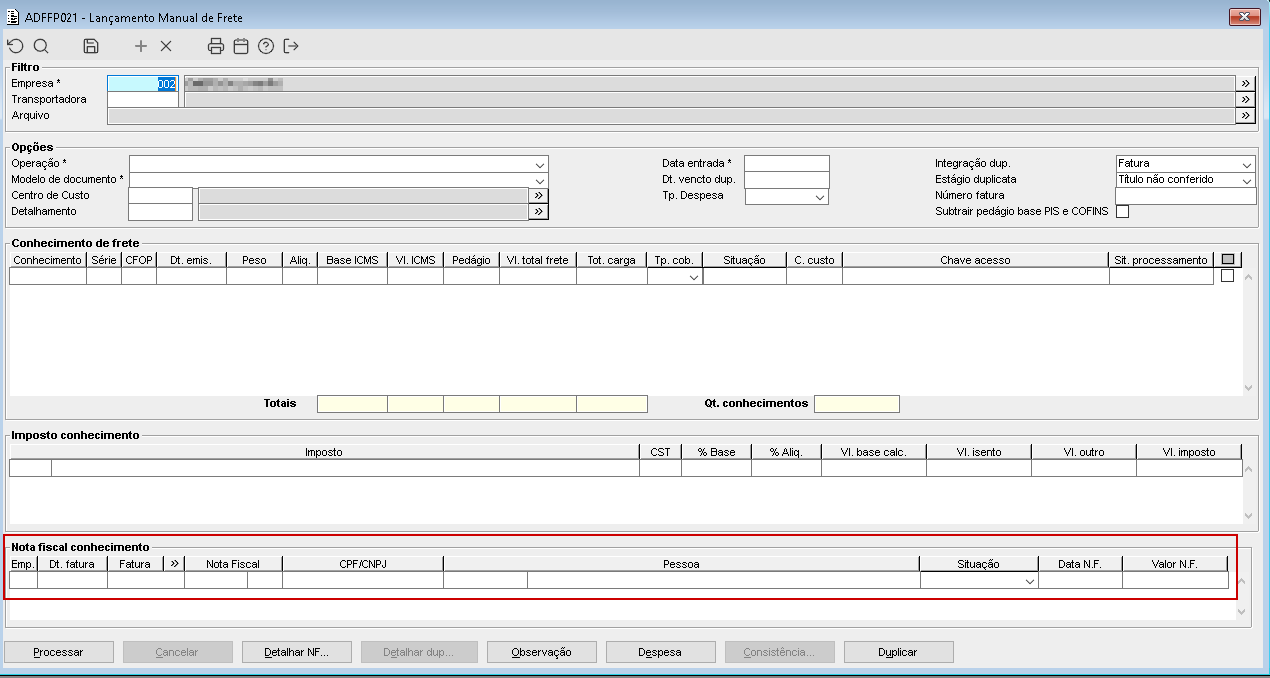Screen dimensions: 1270x678
Task: Click the Peso column header
Action: 254,260
